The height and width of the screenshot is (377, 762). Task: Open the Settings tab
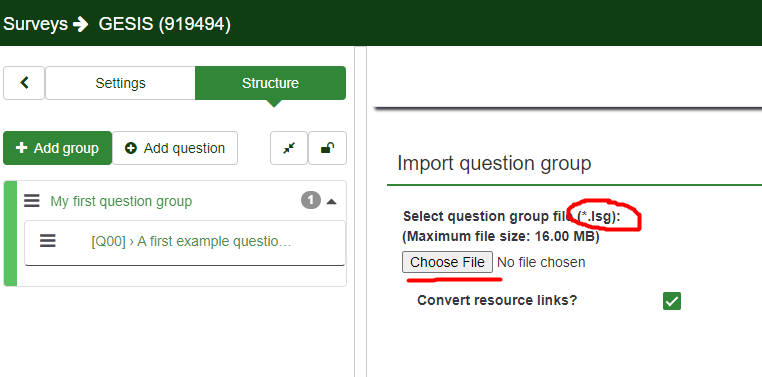pos(120,83)
